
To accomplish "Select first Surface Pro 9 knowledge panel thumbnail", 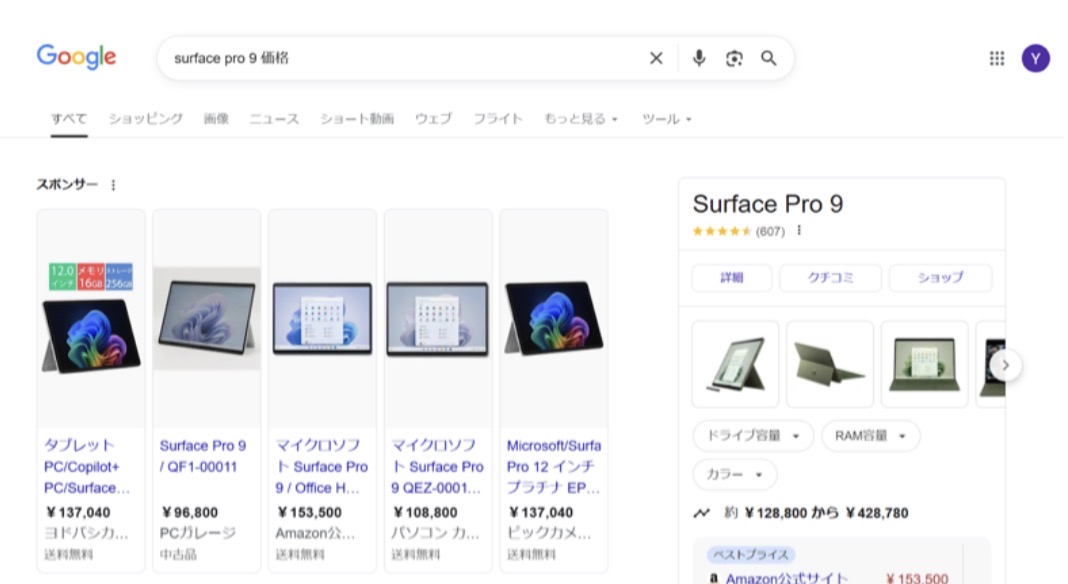I will 735,364.
